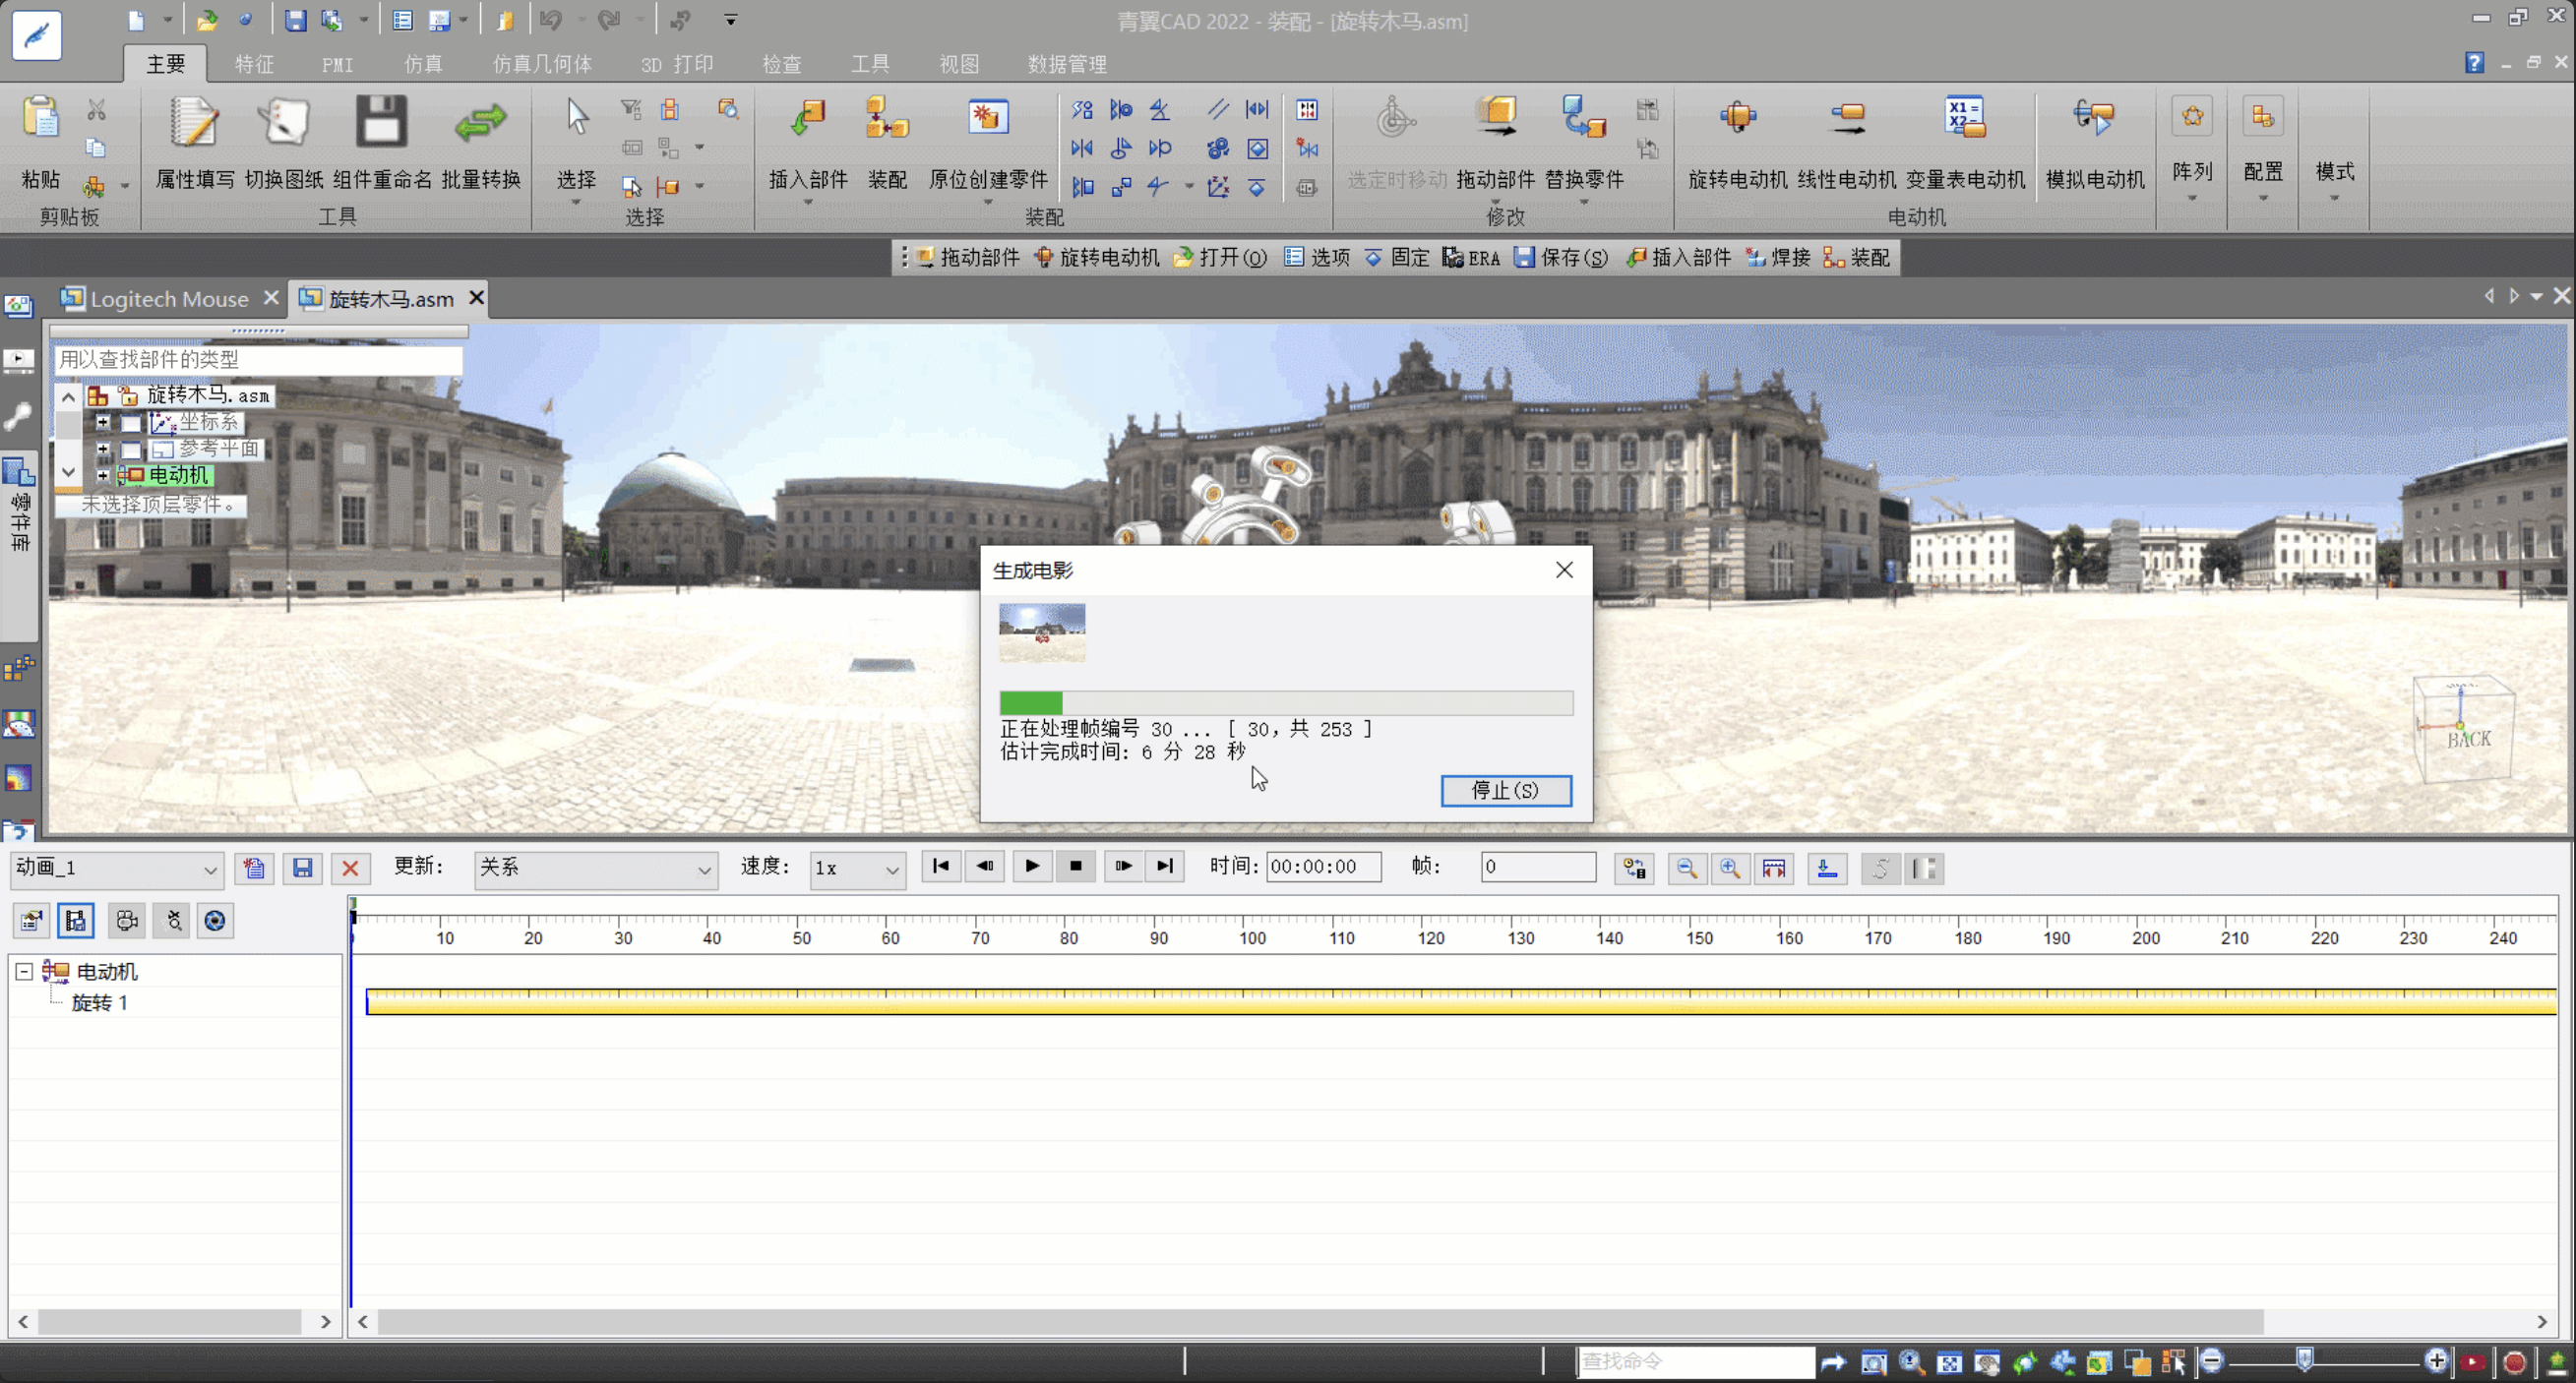Click the zoom out timeline icon
Screen dimensions: 2576x1383
point(1686,867)
